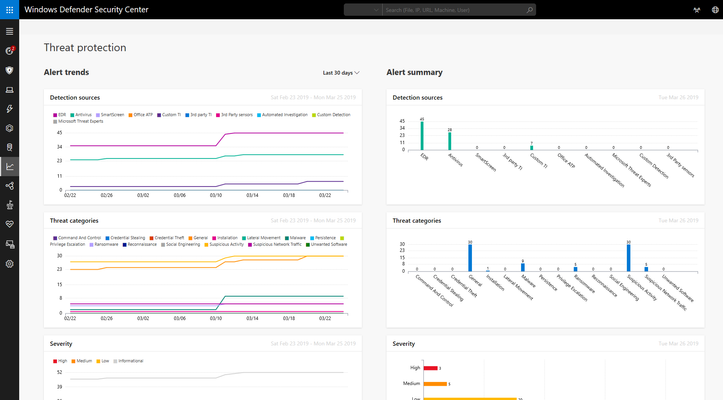Click the EDR bar in Alert summary
723x400 pixels.
coord(422,136)
